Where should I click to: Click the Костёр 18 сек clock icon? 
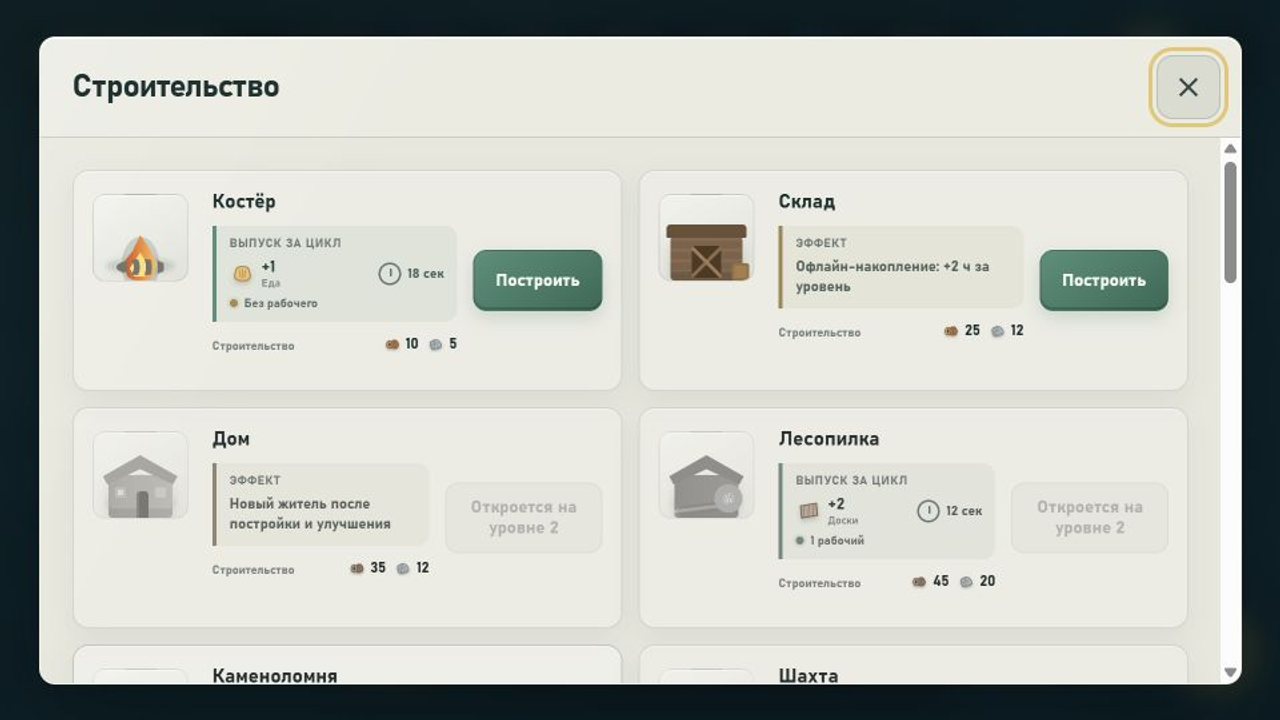tap(390, 273)
